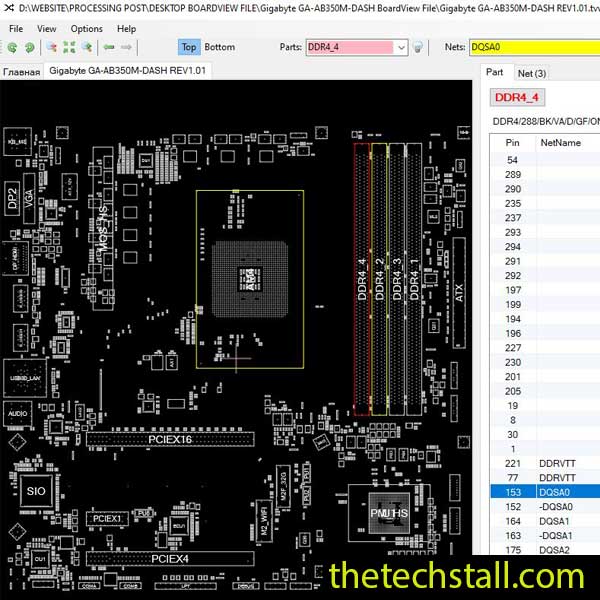Click the zoom out magnifier toolbar icon
Screen dimensions: 600x600
coord(52,47)
